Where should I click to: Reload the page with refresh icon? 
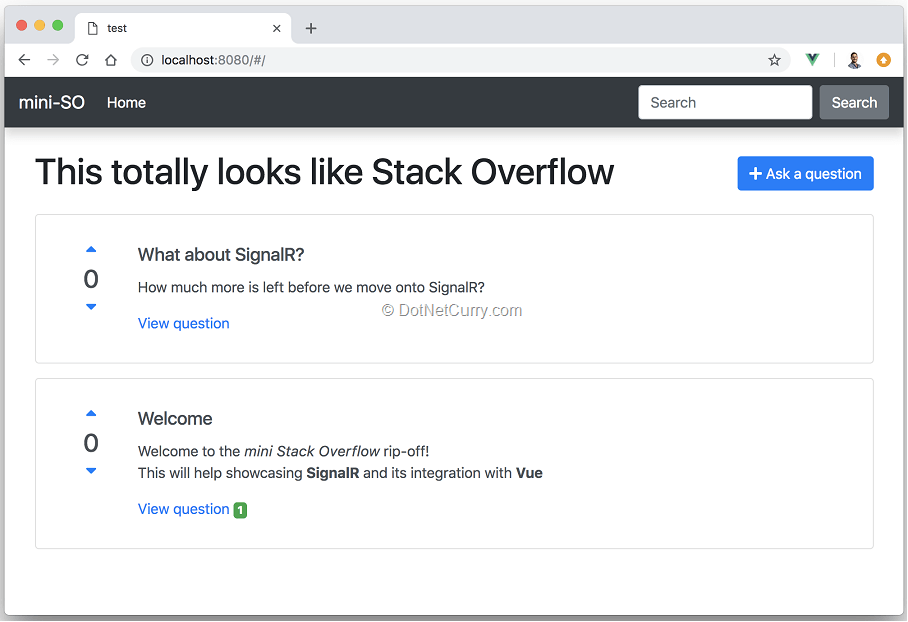click(x=82, y=60)
